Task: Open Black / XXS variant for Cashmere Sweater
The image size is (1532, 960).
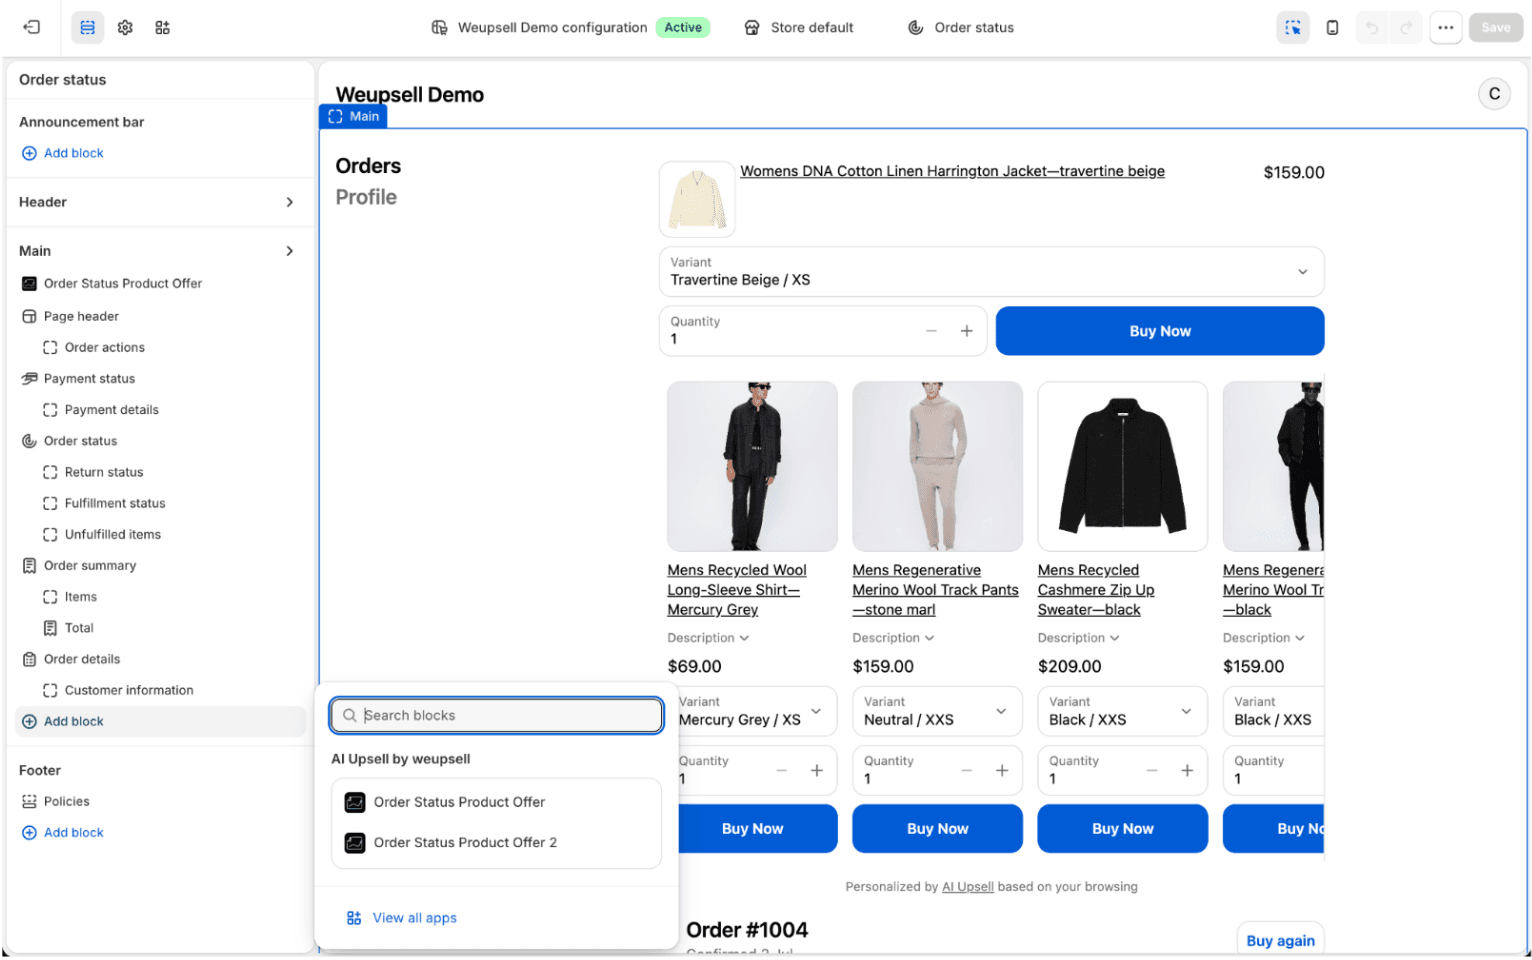Action: point(1122,711)
